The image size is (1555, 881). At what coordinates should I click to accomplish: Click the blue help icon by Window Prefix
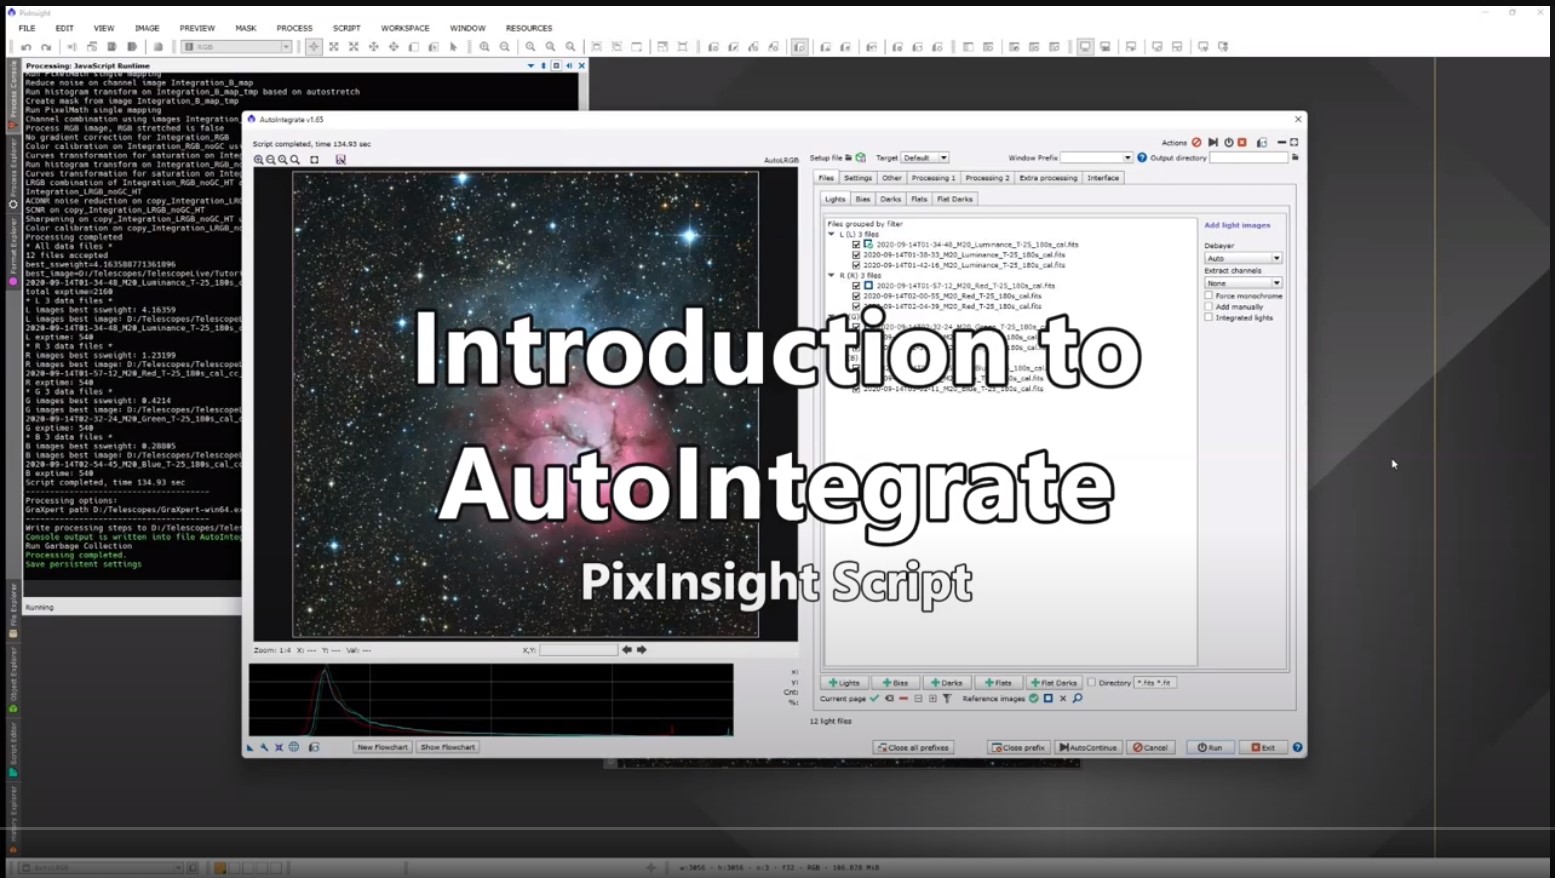point(1142,158)
